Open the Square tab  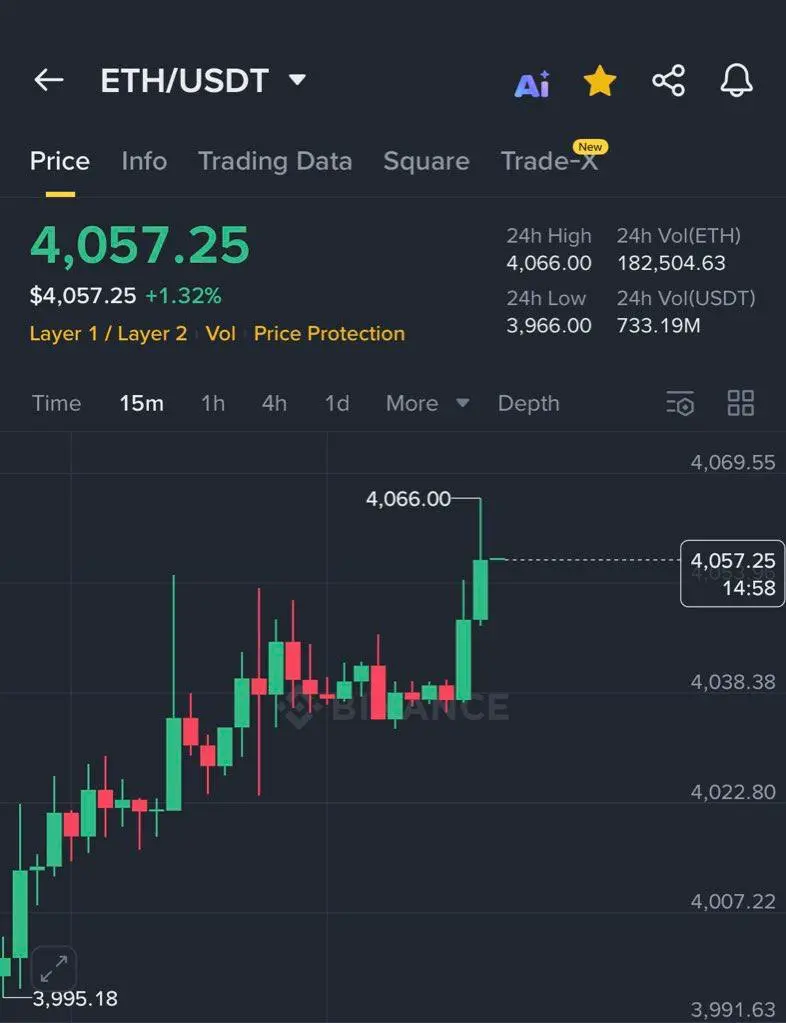coord(427,161)
